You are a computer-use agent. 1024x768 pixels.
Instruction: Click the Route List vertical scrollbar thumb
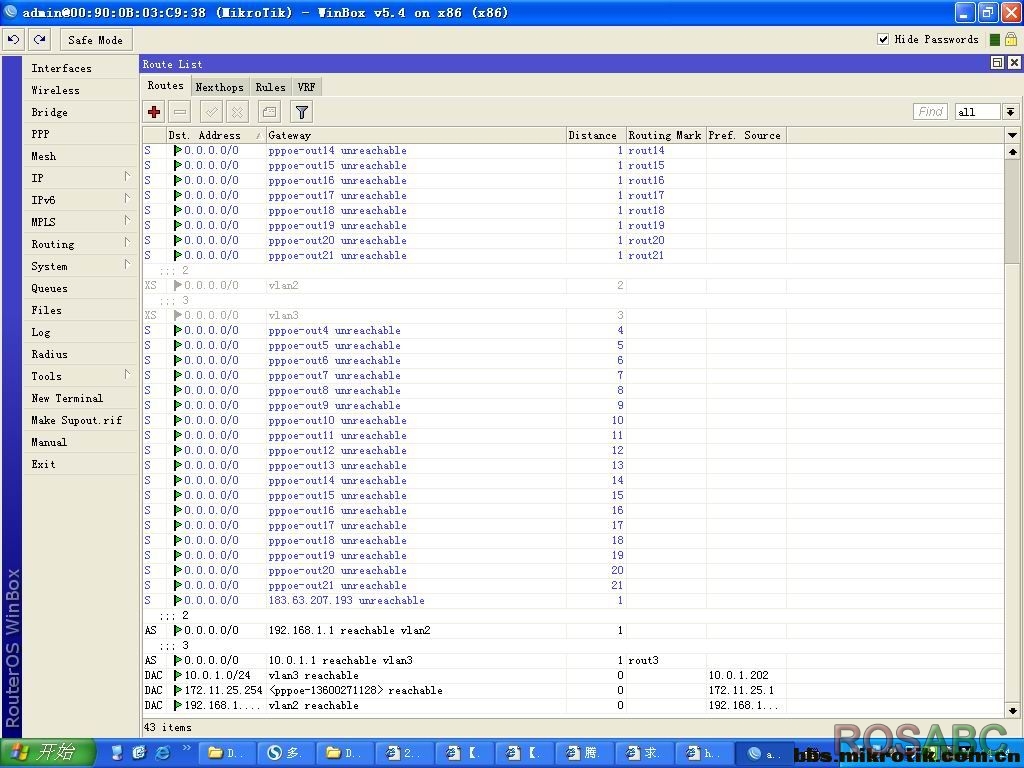tap(1012, 210)
